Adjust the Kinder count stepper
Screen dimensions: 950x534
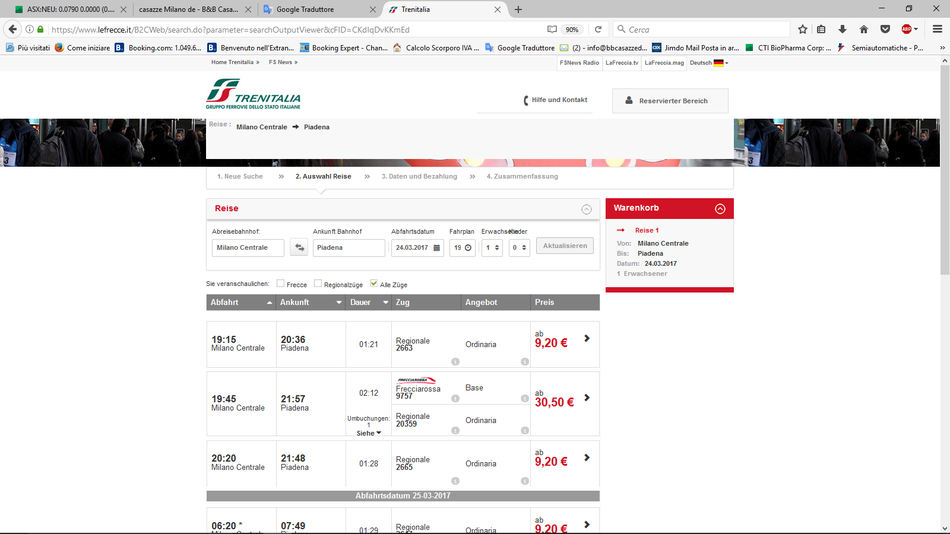[524, 247]
